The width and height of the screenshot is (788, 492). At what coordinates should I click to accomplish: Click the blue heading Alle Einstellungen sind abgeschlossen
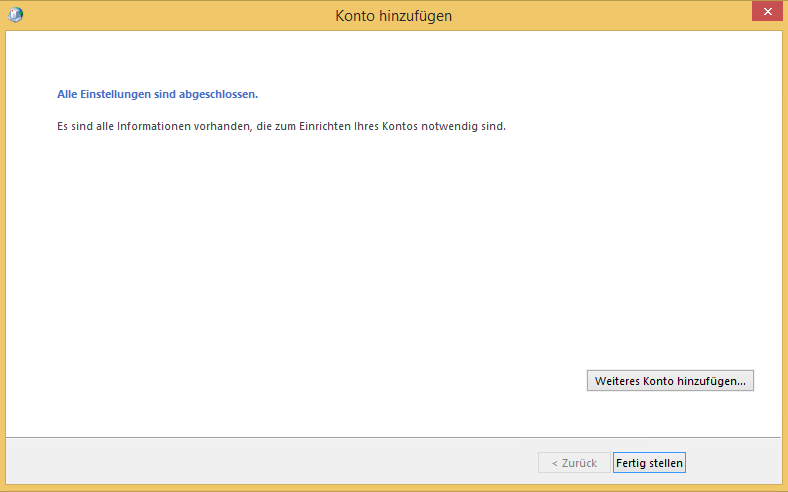[158, 94]
